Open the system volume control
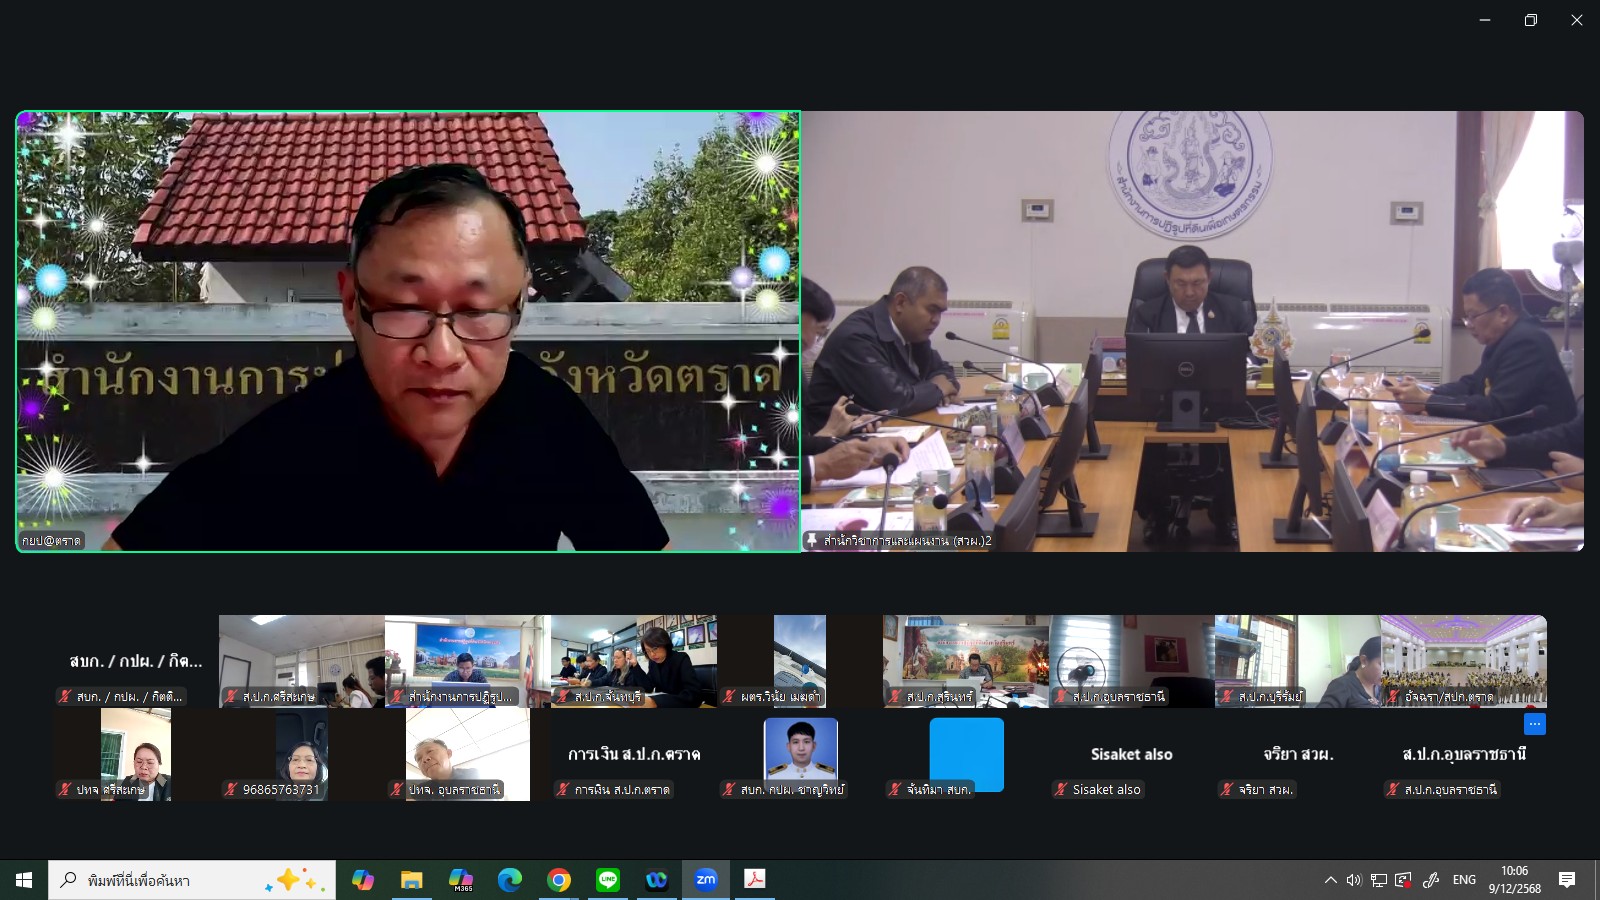1600x900 pixels. [1354, 880]
